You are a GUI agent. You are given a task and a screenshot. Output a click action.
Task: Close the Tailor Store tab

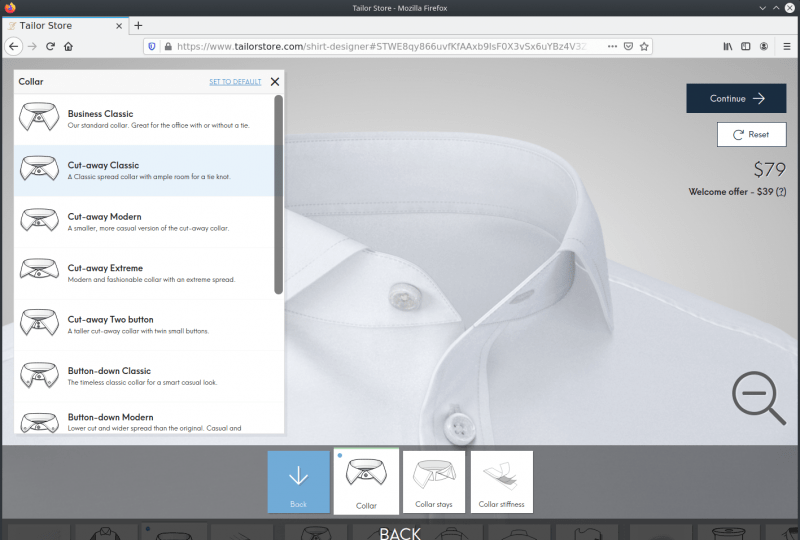(119, 26)
